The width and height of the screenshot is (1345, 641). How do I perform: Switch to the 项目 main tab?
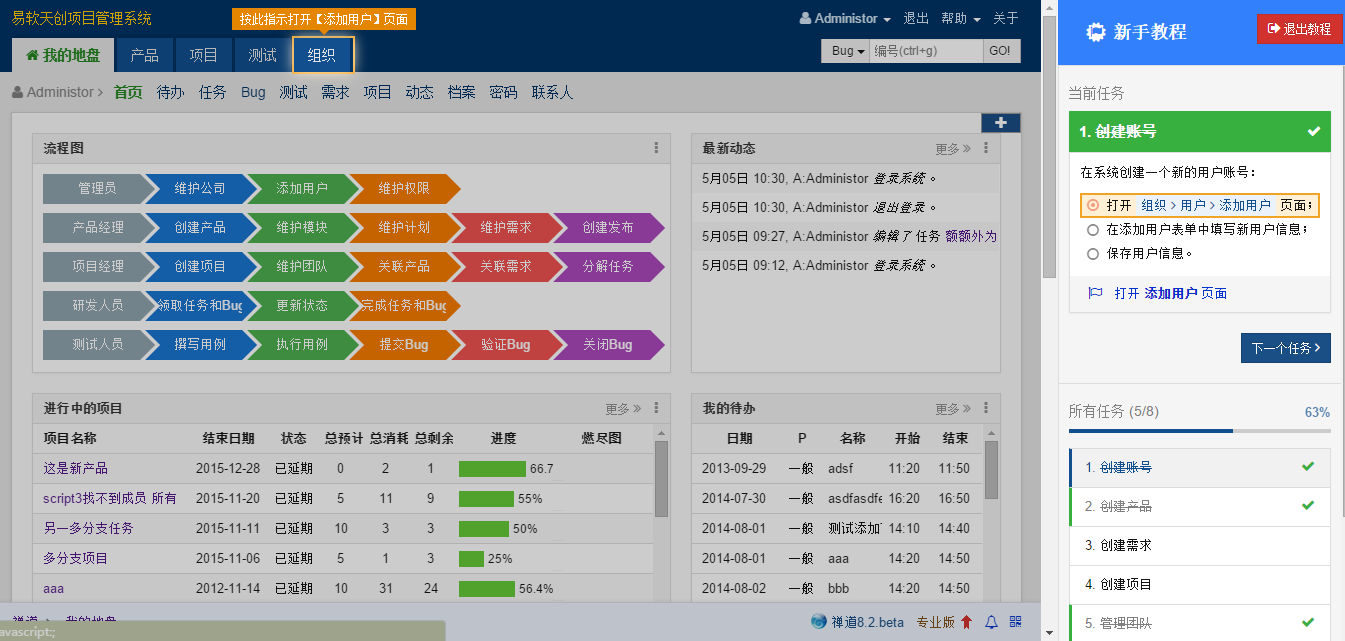(203, 55)
